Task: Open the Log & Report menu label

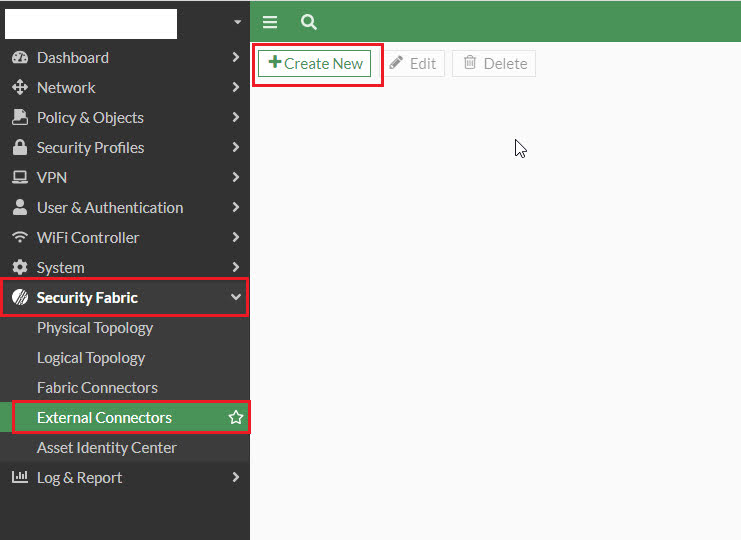Action: tap(79, 478)
